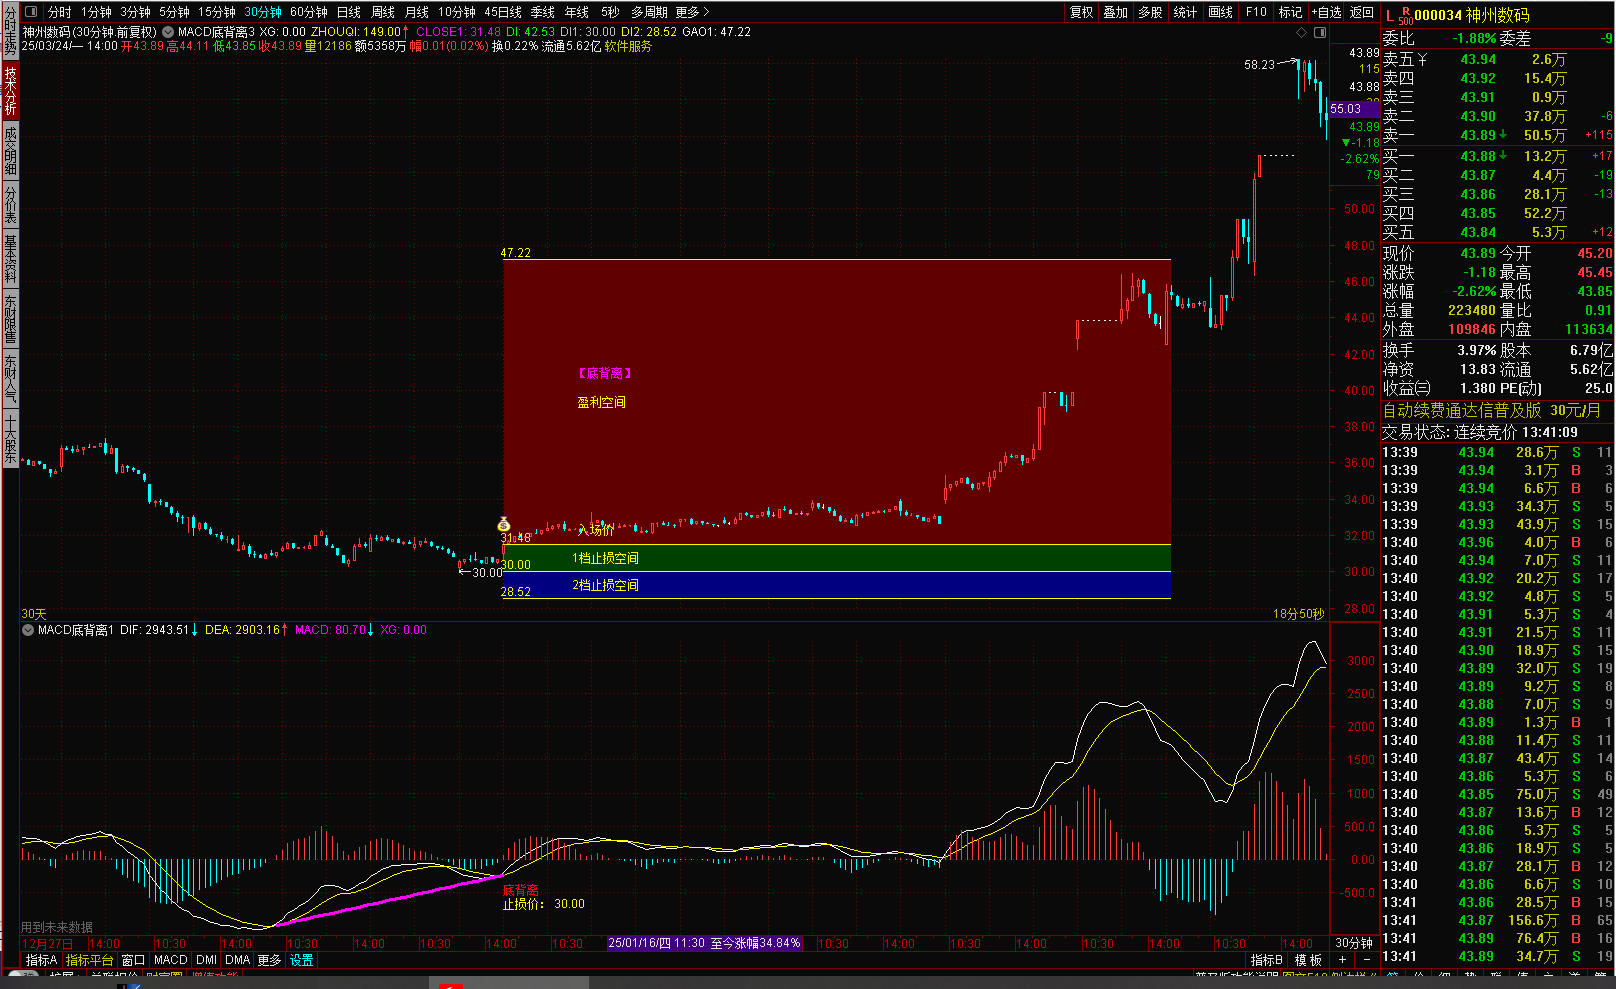This screenshot has height=989, width=1616.
Task: Select the 指标B tab
Action: 1266,960
